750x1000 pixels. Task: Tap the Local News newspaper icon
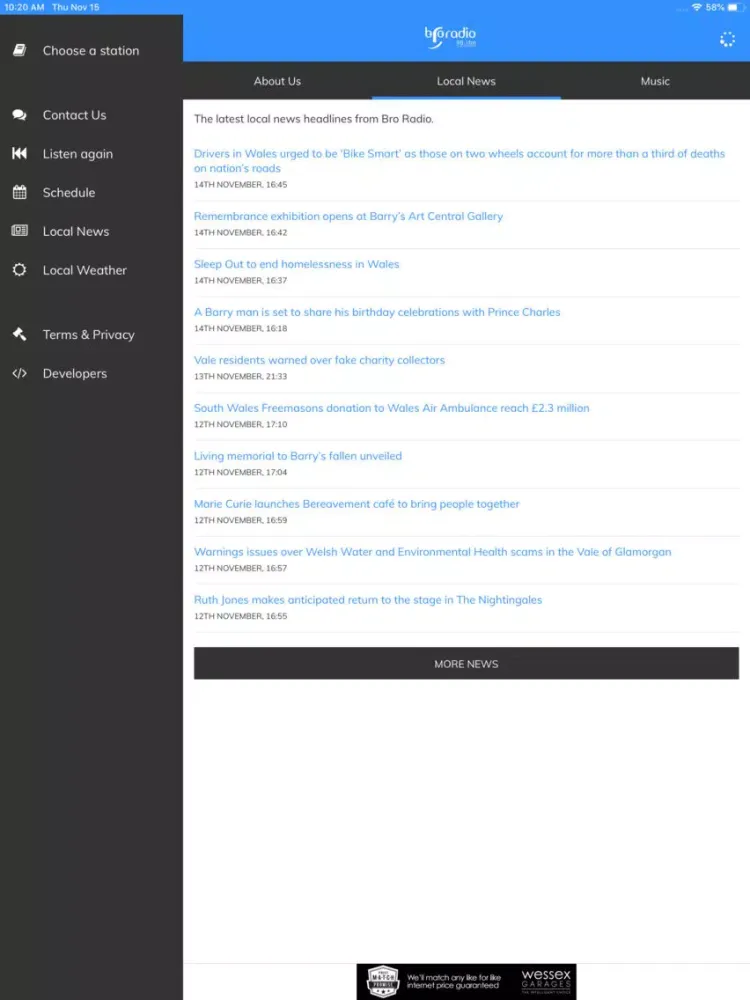tap(20, 231)
